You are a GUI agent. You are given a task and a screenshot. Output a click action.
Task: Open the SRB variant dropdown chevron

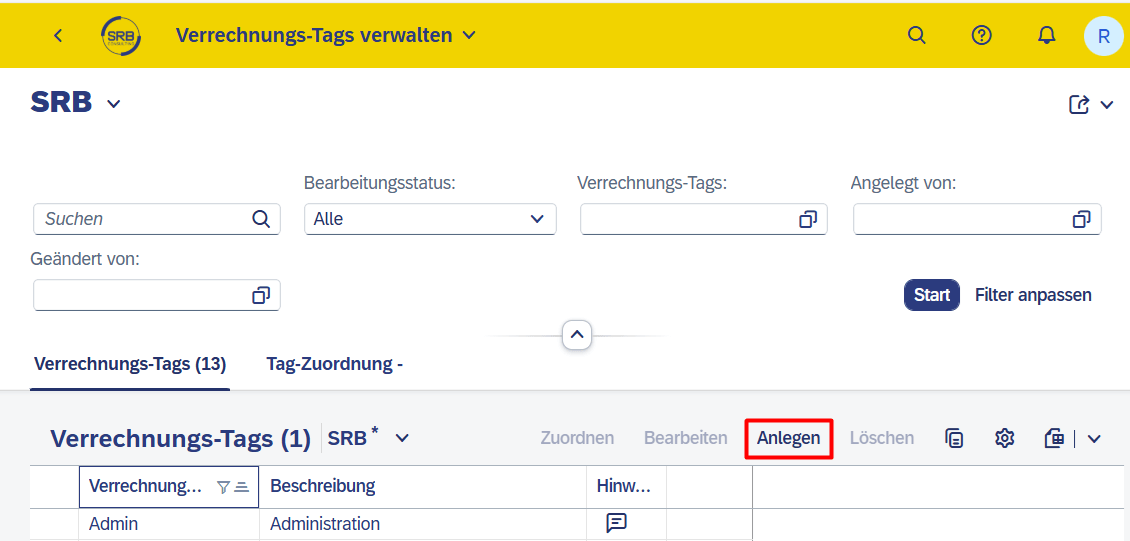pos(114,104)
